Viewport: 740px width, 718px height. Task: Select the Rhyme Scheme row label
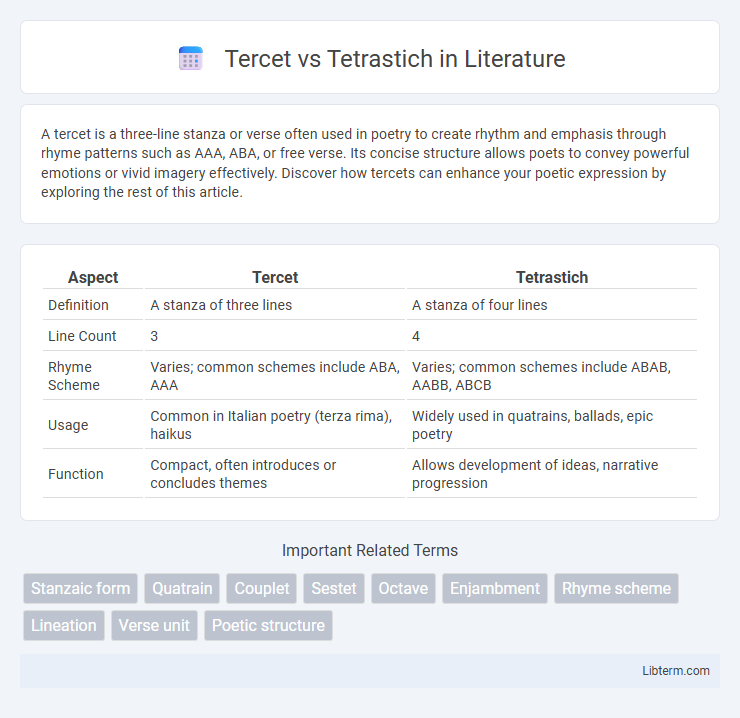tap(74, 376)
